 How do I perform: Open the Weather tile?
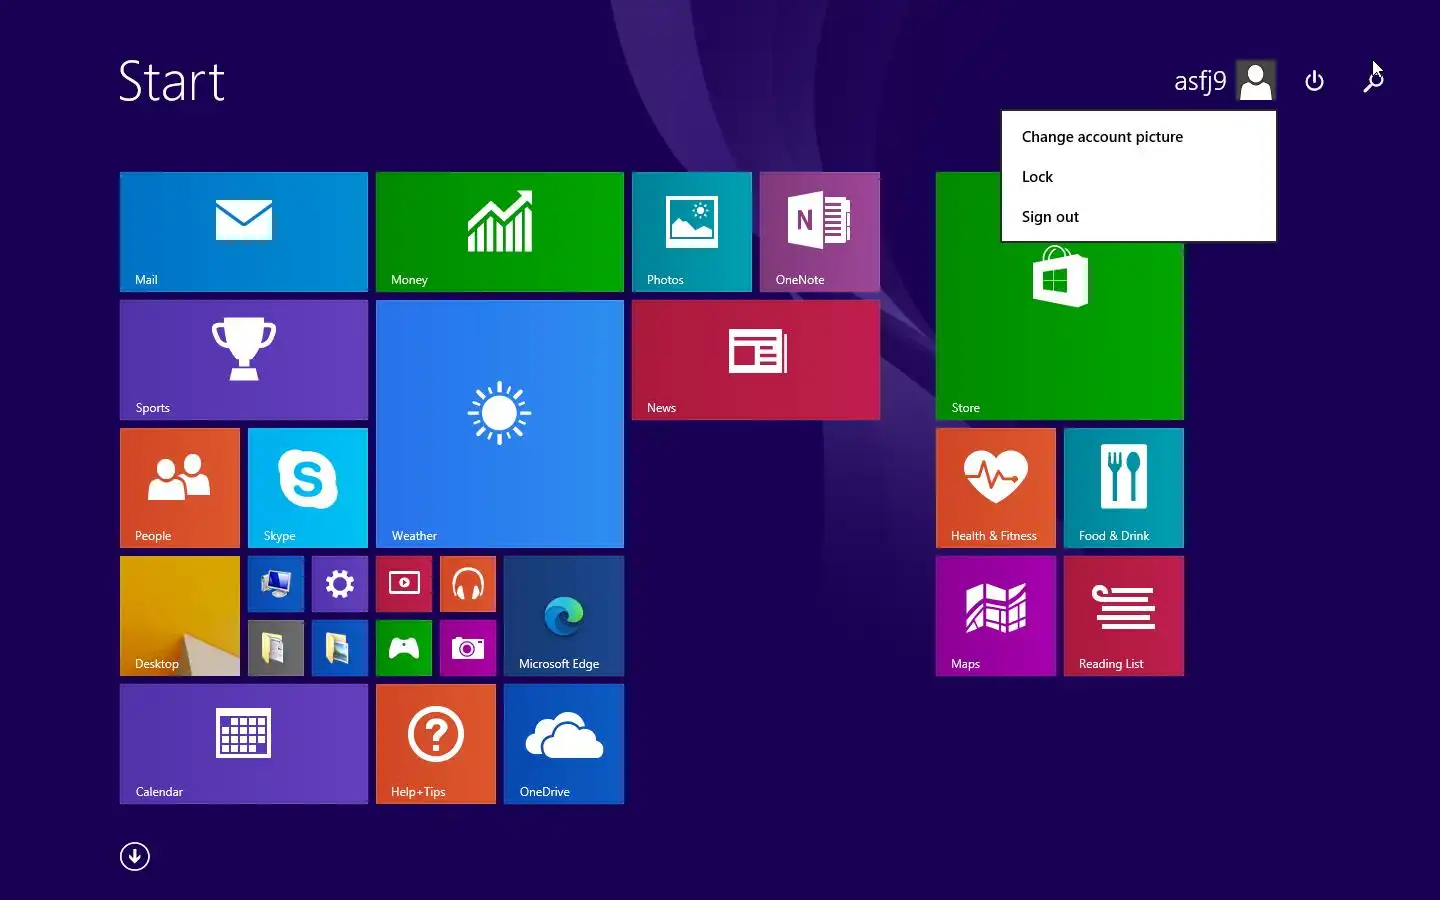(x=500, y=424)
